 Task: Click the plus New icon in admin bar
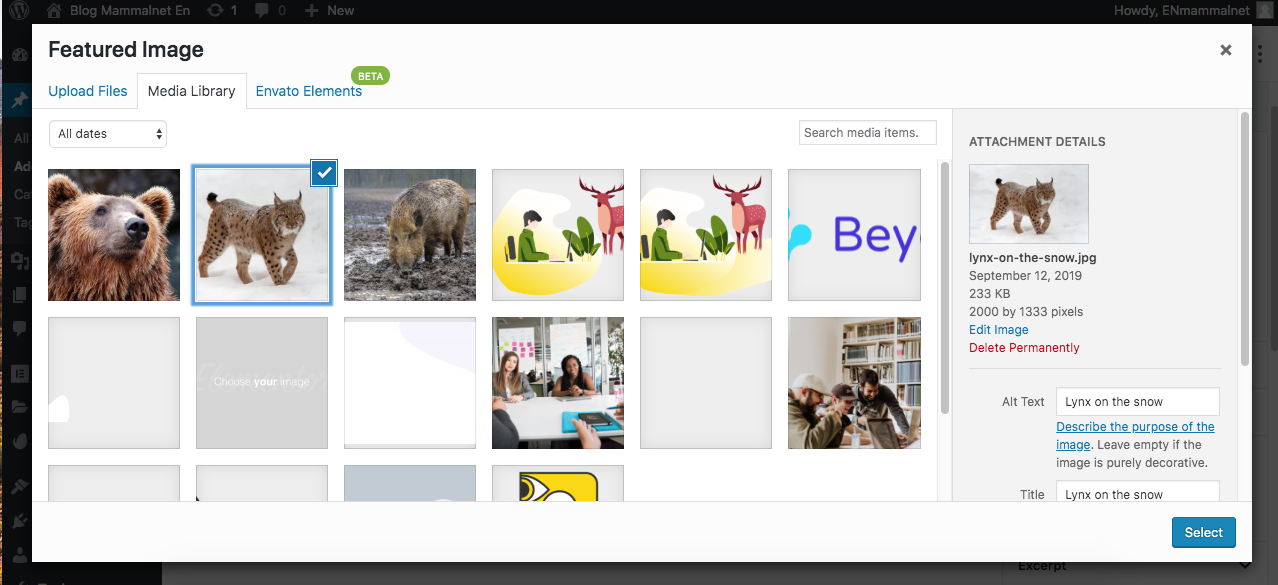point(311,10)
